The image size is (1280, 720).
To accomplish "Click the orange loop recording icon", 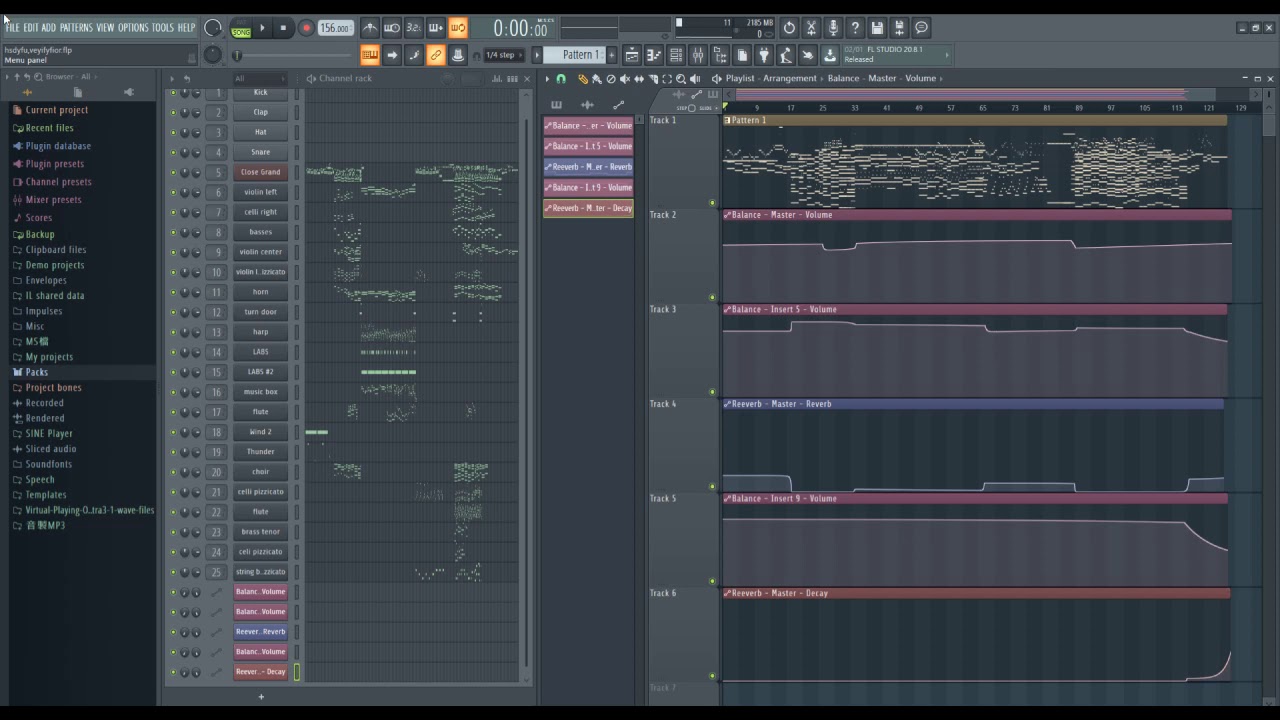I will coord(457,28).
